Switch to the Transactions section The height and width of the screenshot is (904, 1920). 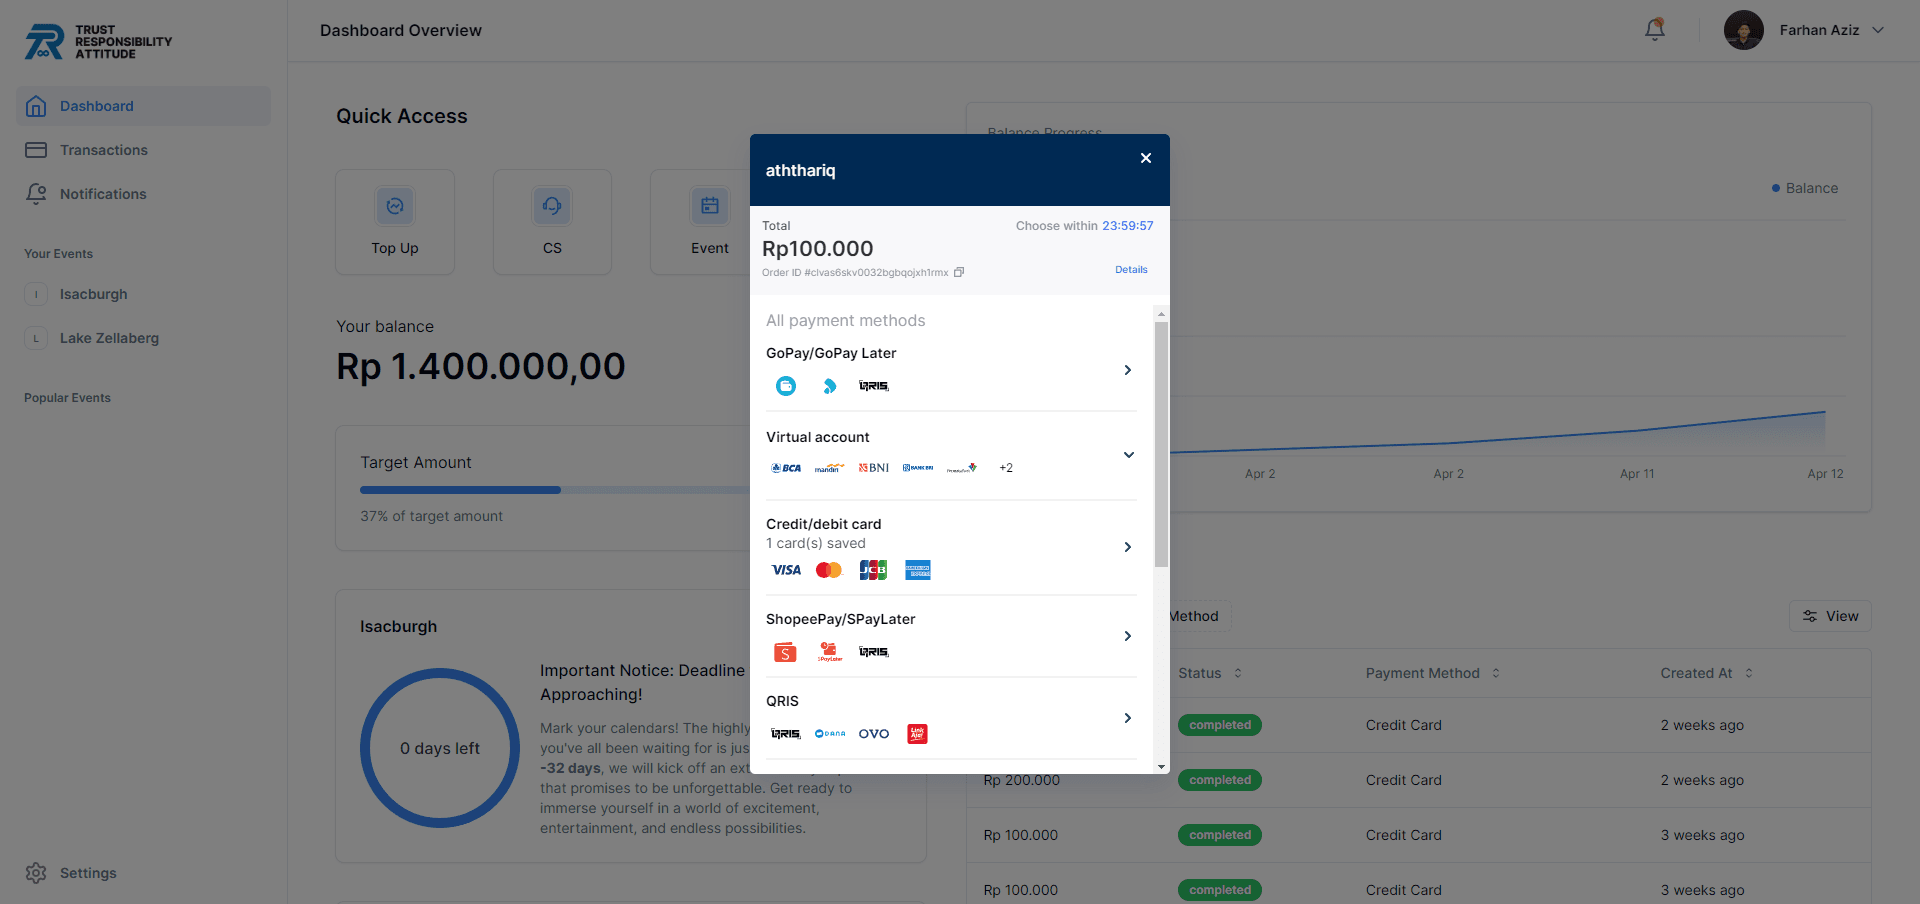point(103,149)
